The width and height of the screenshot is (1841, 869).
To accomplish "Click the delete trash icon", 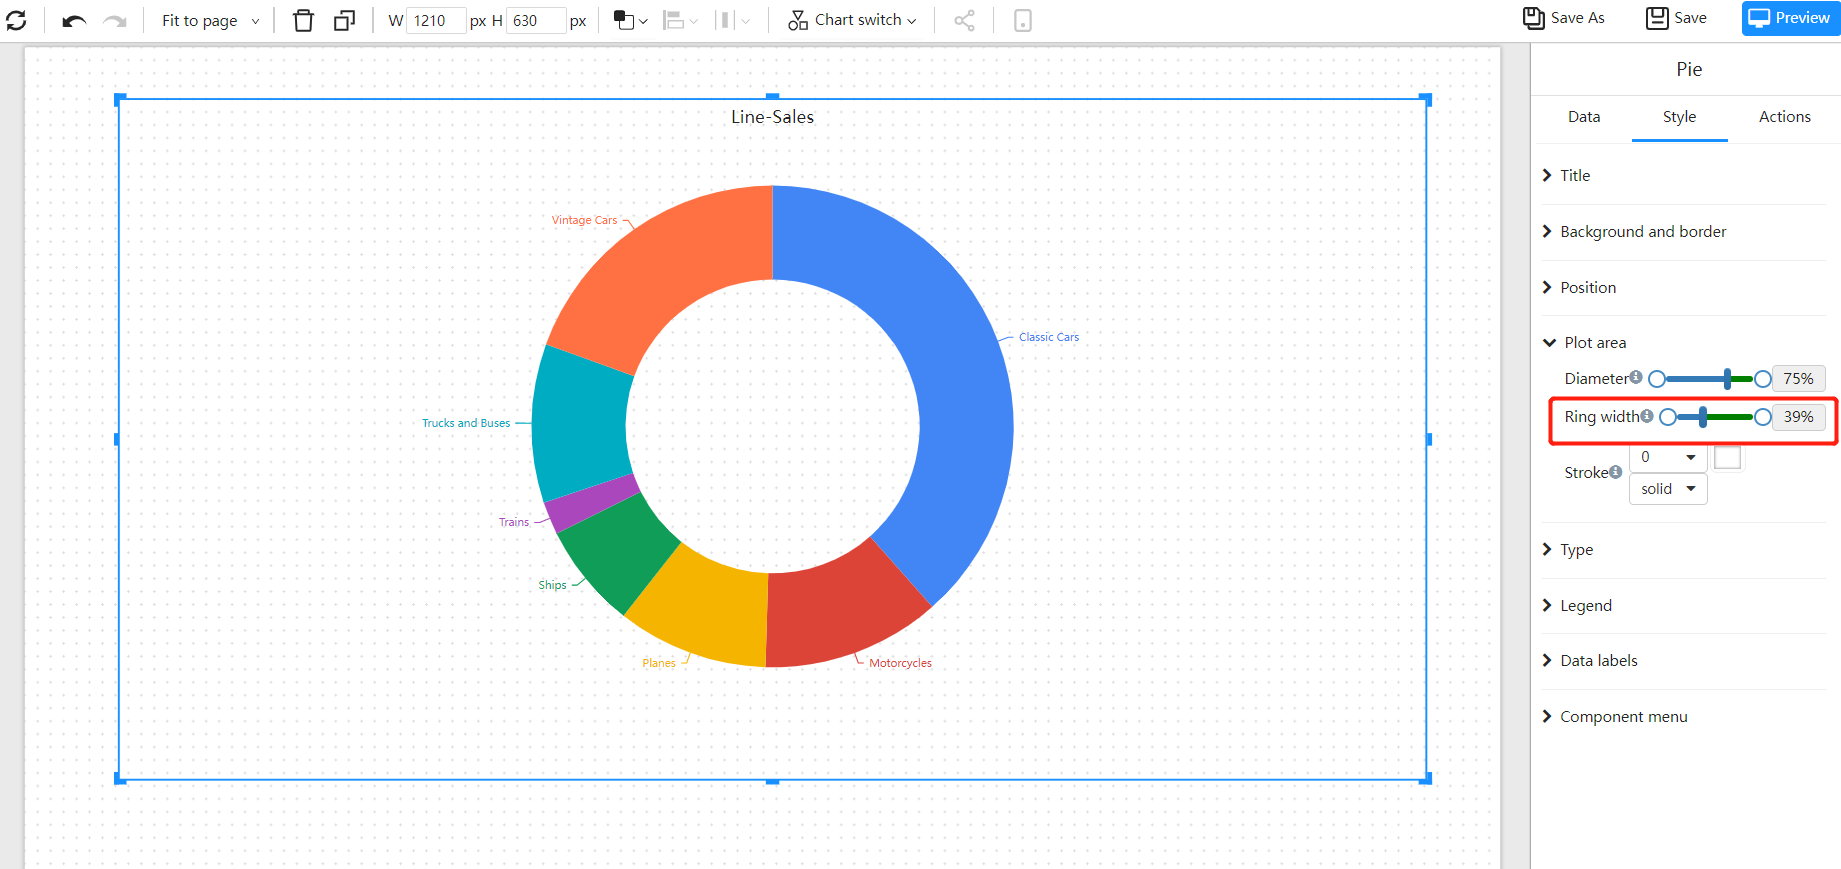I will pos(303,20).
